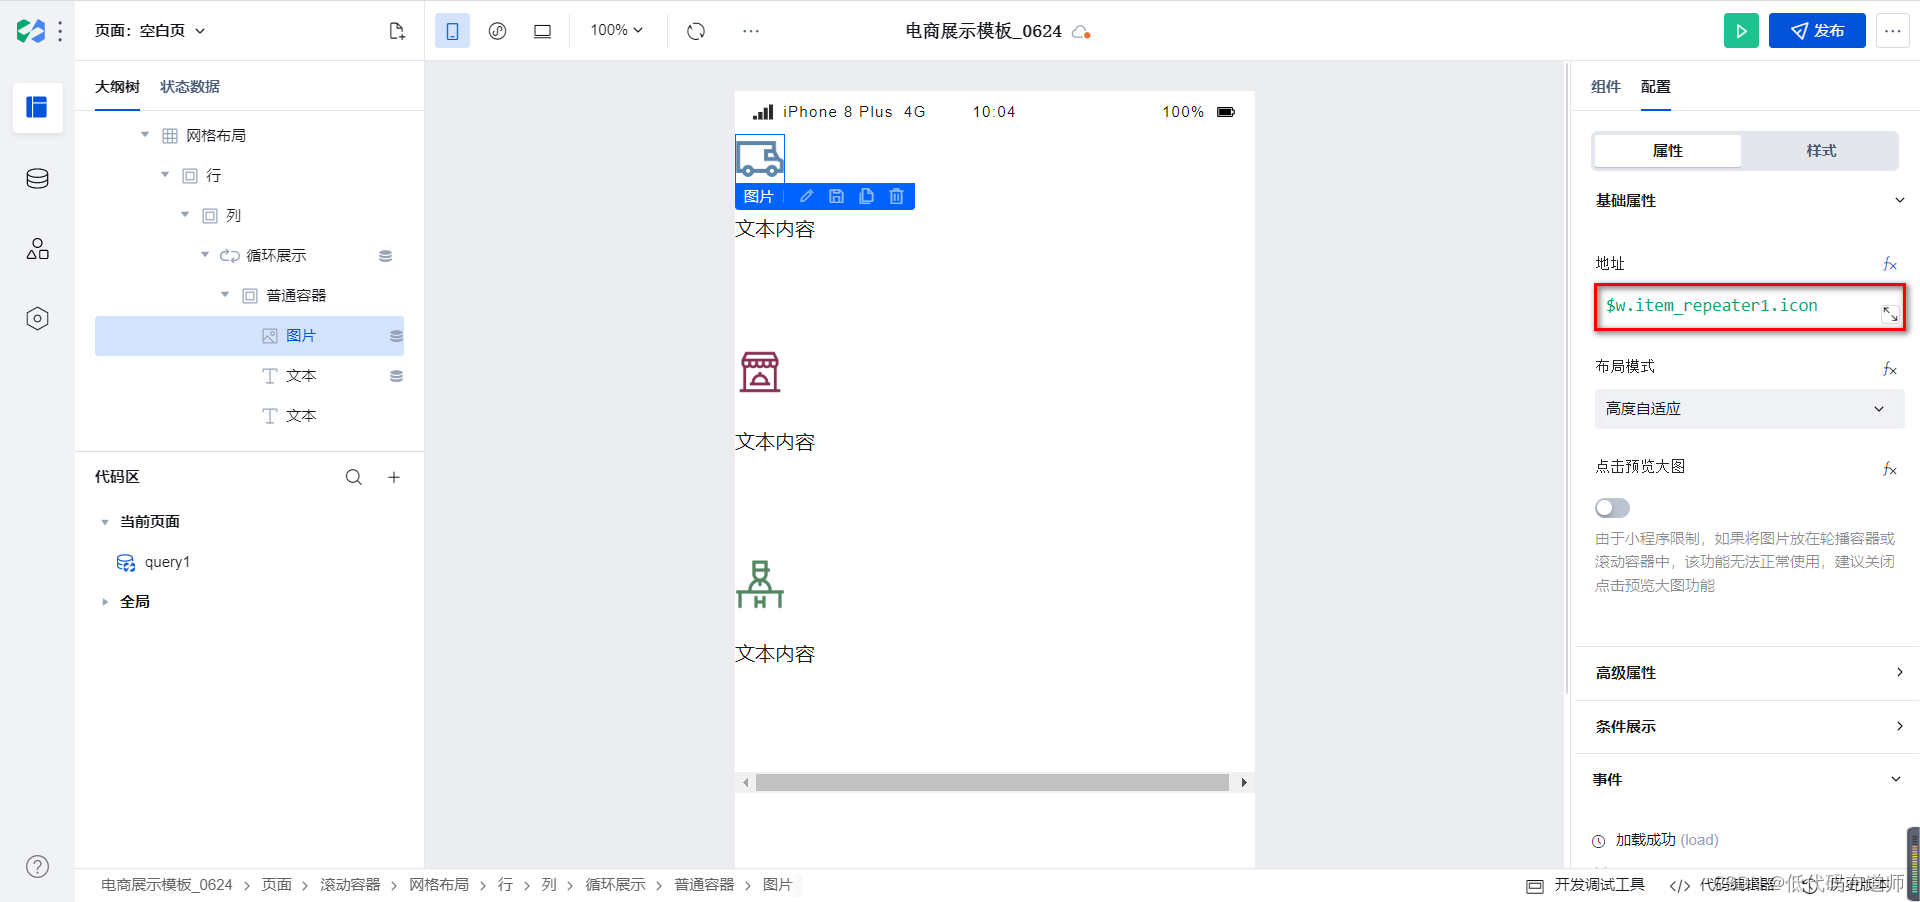Click the fx binding icon for 布局模式
Viewport: 1920px width, 902px height.
tap(1889, 369)
